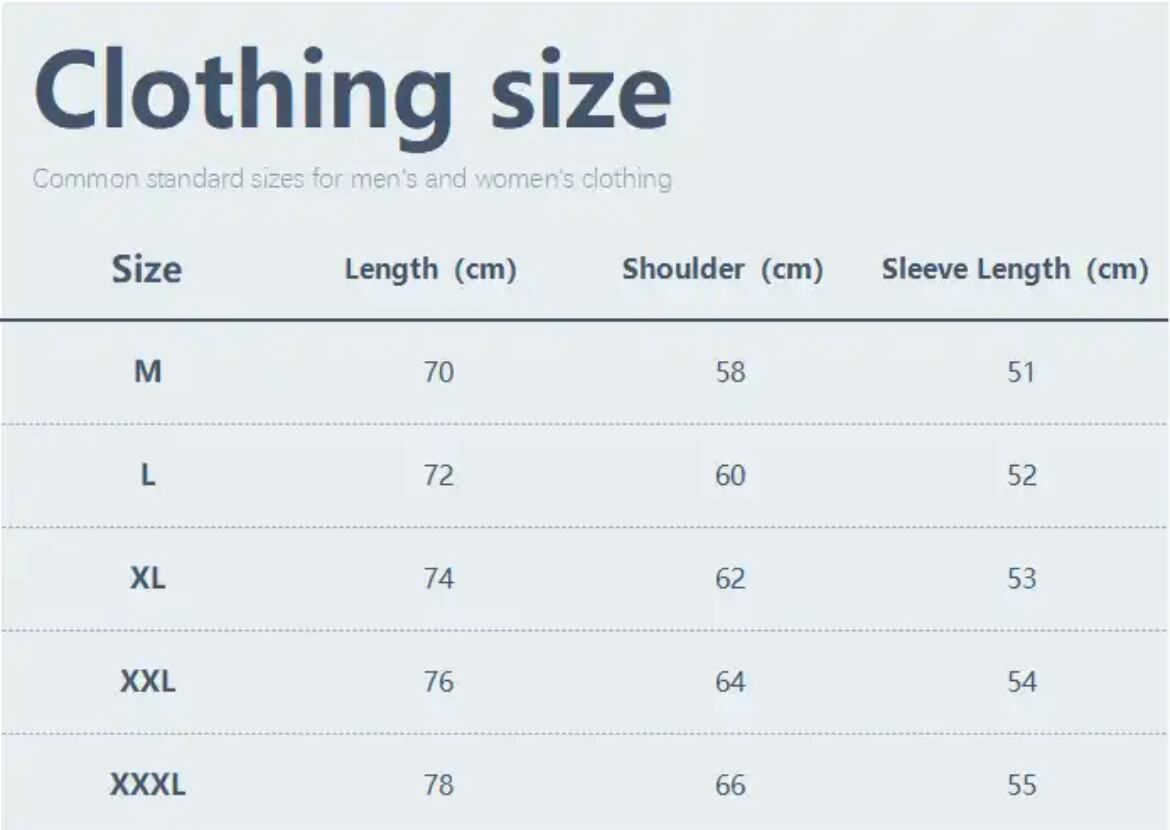Click the Length (cm) column header

point(430,269)
